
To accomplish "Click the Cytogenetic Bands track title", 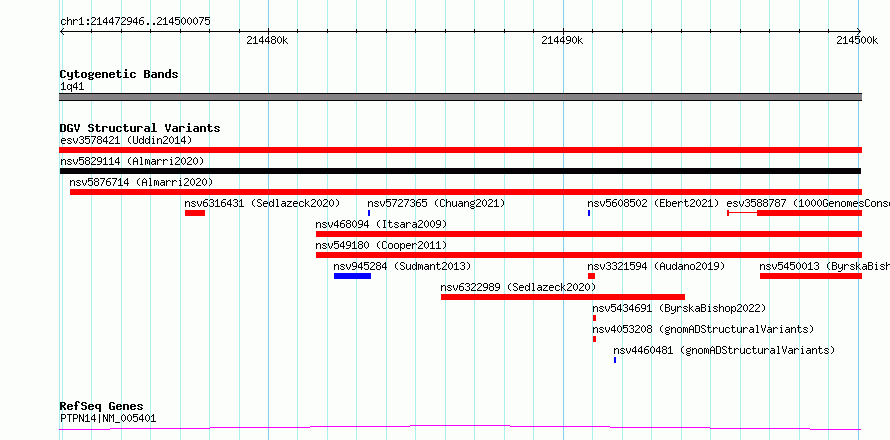I will [x=119, y=74].
